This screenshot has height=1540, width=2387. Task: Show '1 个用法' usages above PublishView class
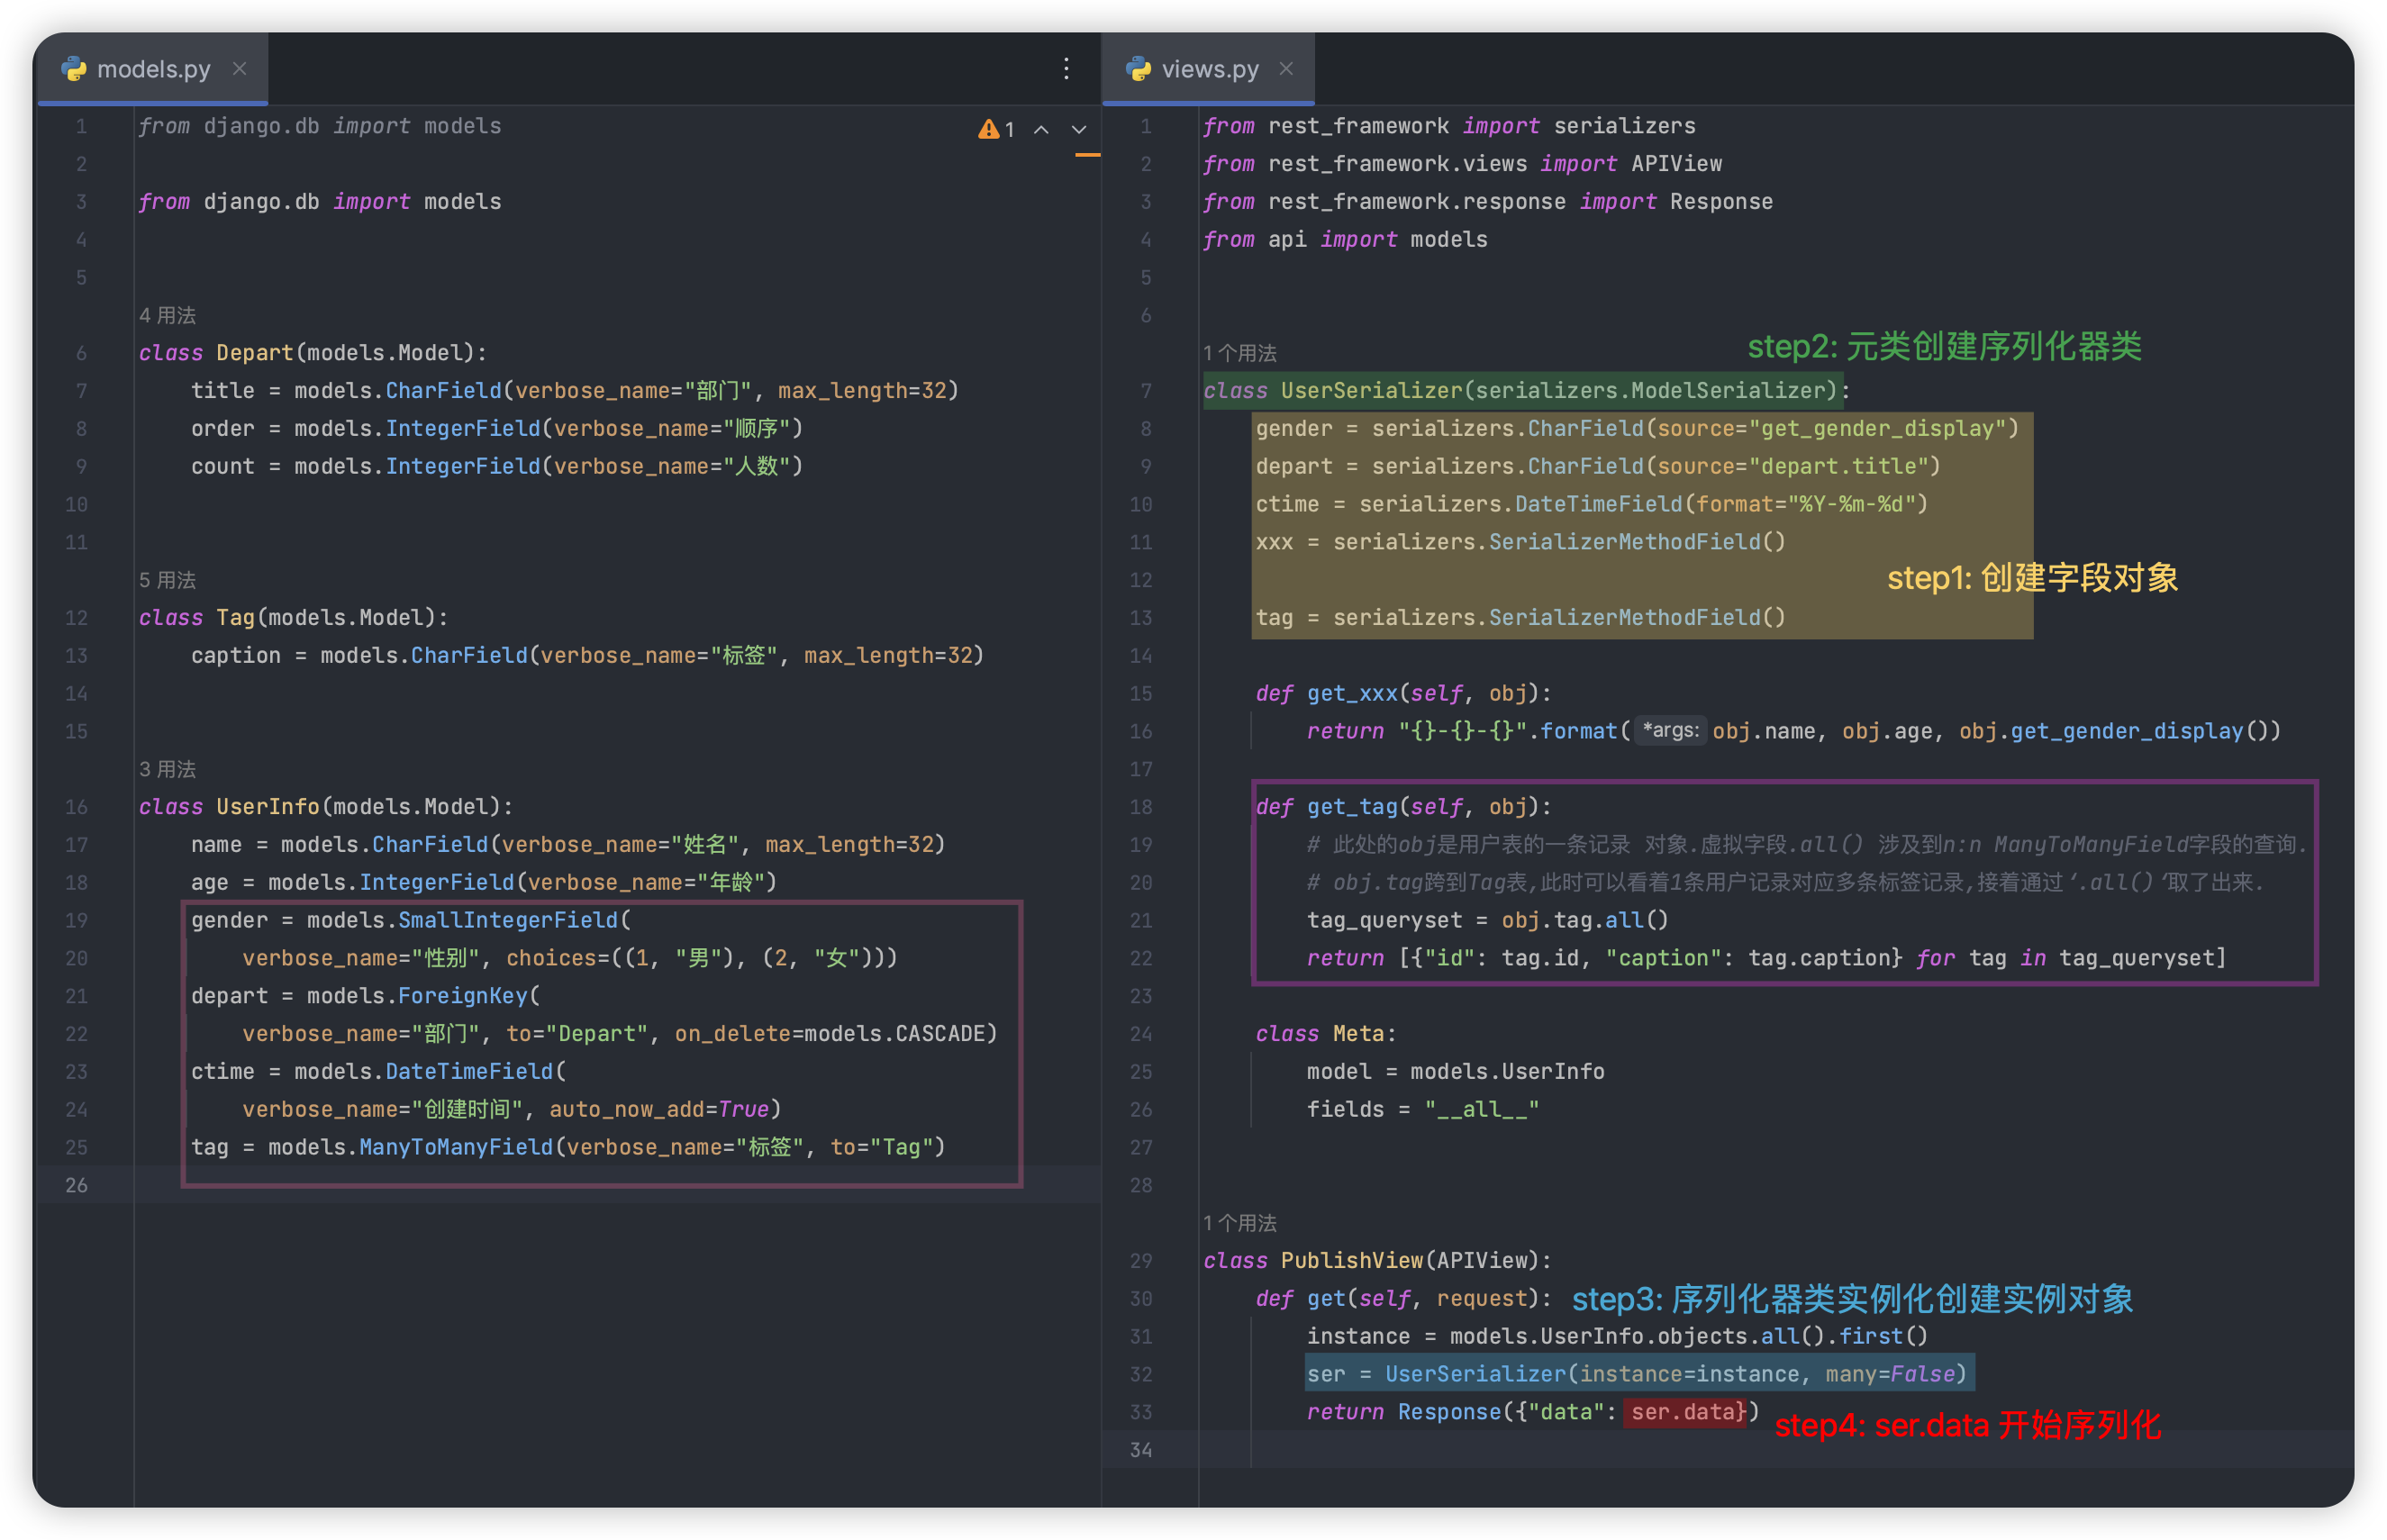tap(1239, 1223)
